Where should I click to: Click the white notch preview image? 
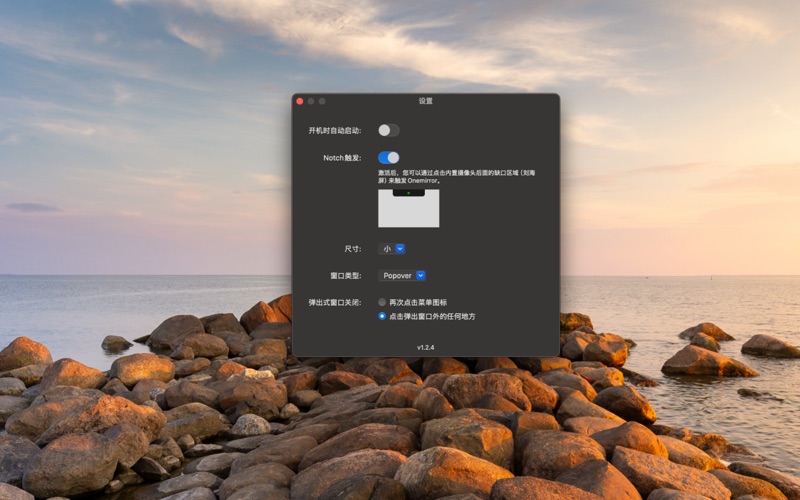click(x=408, y=215)
